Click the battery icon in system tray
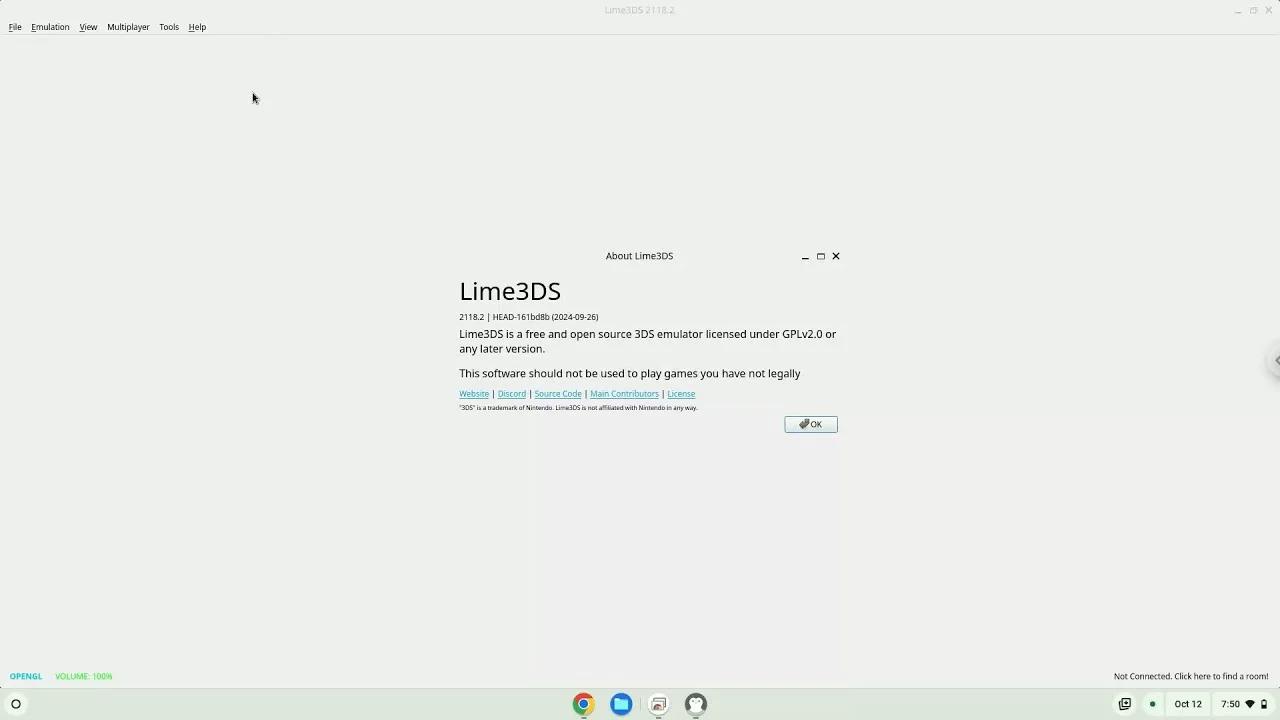The image size is (1280, 720). [x=1264, y=704]
